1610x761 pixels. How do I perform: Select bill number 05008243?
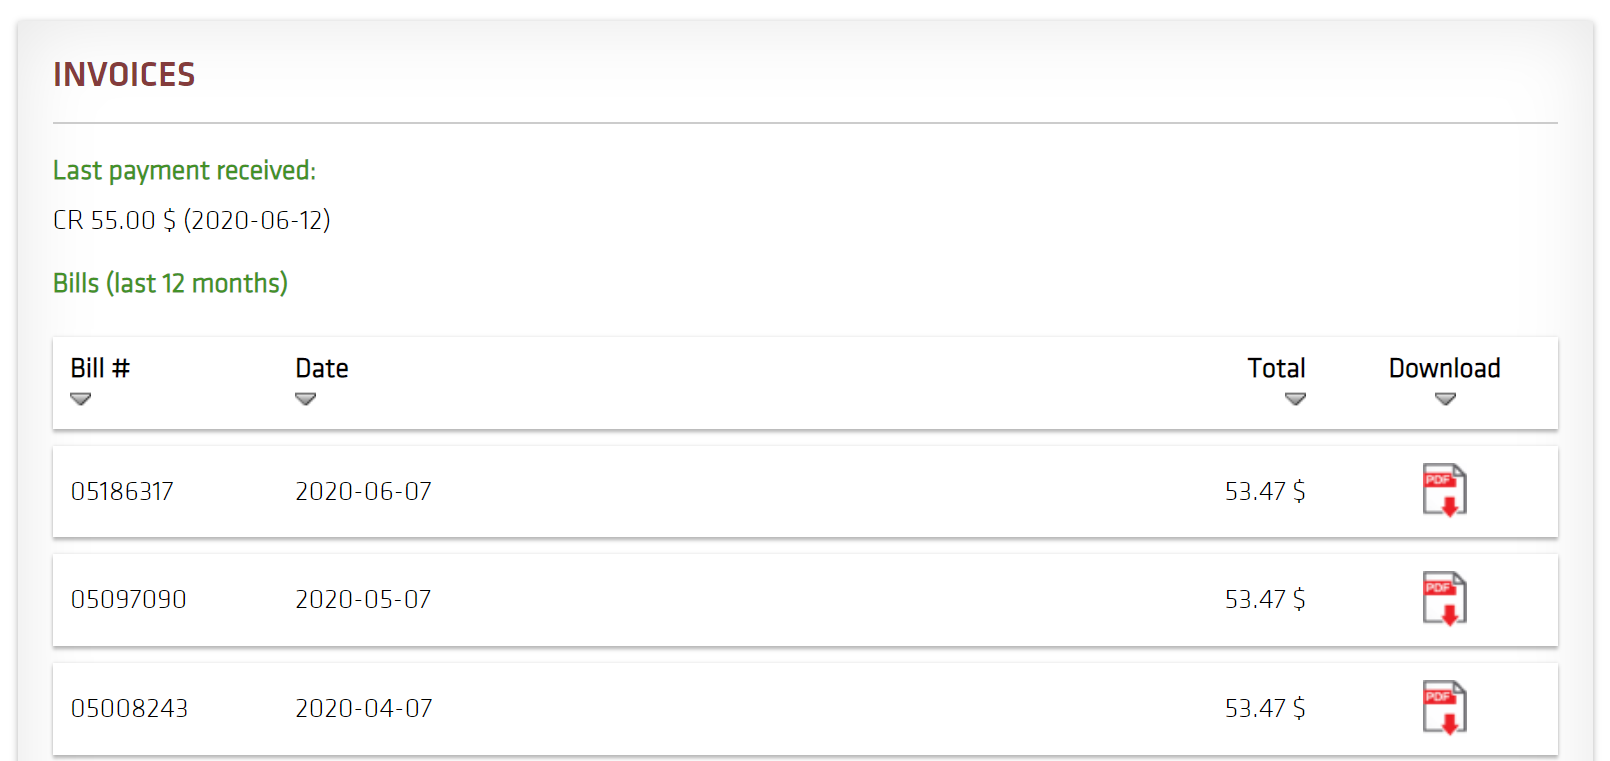[x=129, y=708]
